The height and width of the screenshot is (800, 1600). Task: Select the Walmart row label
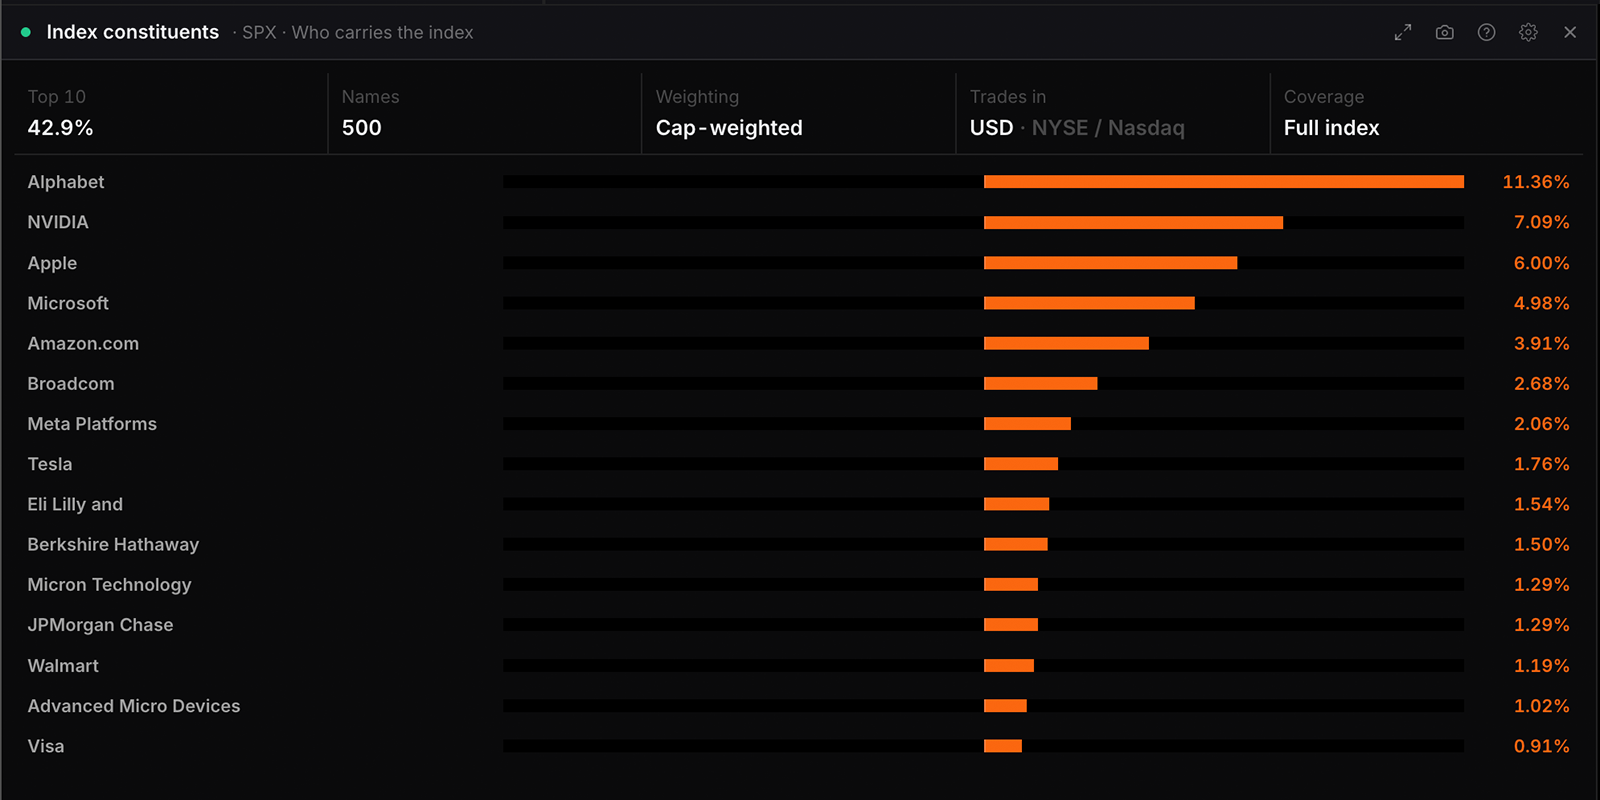tap(63, 665)
